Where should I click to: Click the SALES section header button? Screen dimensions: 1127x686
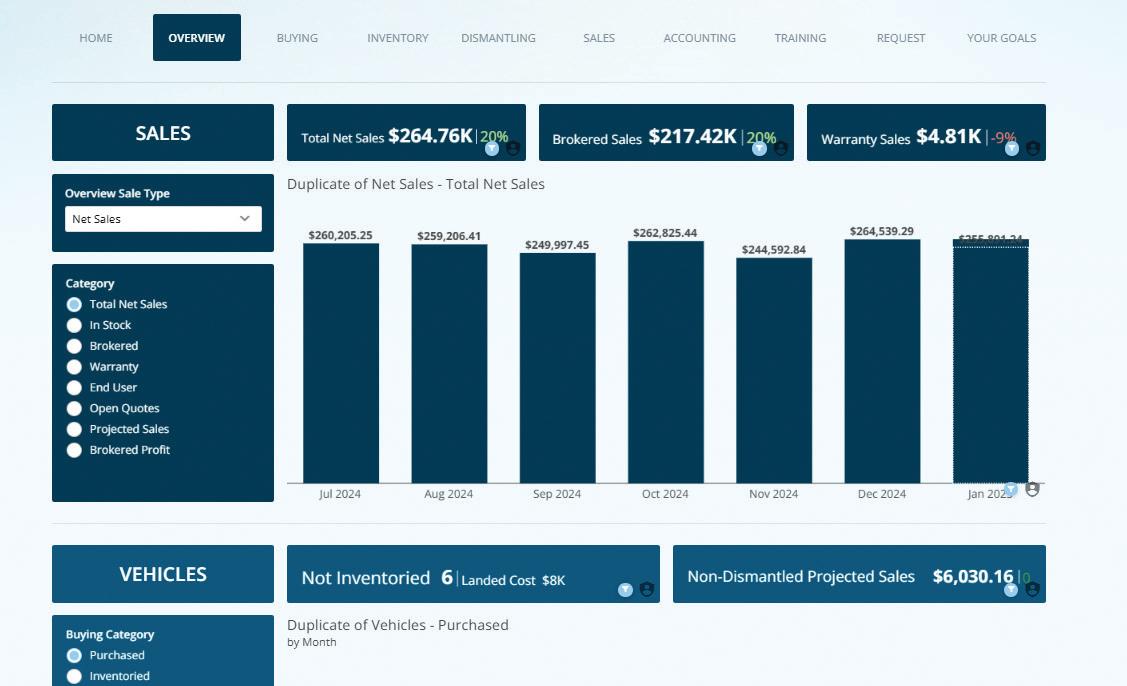(x=162, y=132)
